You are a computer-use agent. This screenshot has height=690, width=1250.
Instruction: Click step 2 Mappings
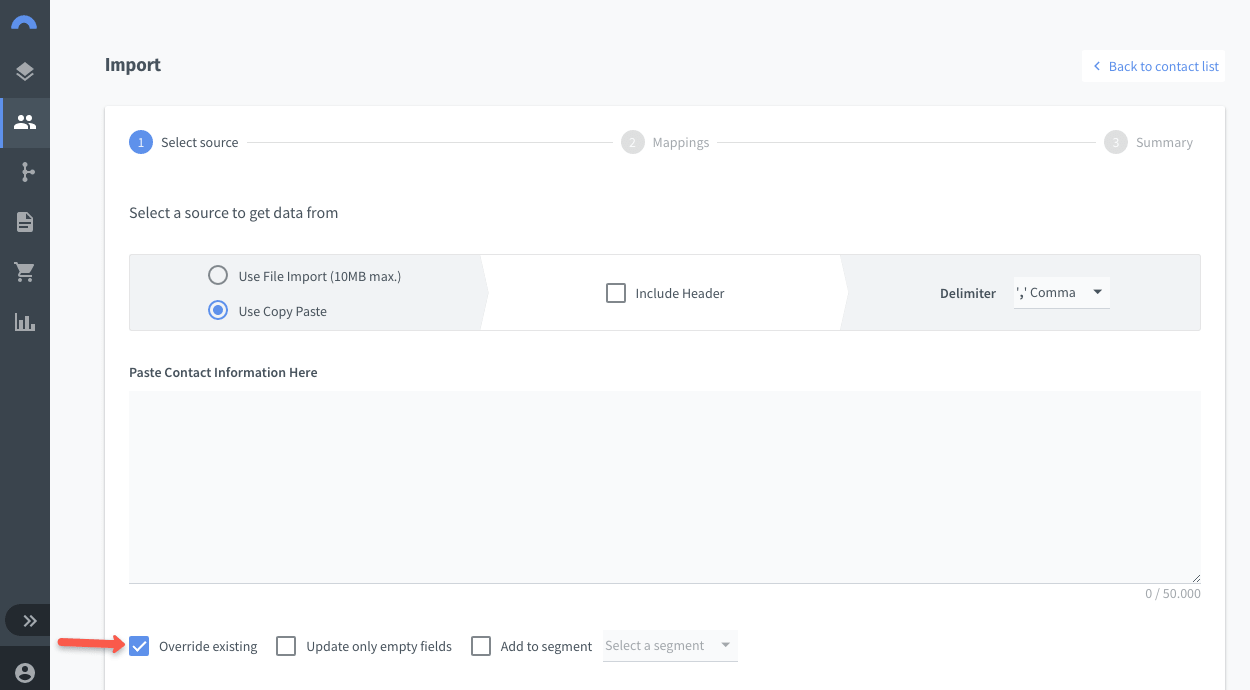(x=665, y=142)
